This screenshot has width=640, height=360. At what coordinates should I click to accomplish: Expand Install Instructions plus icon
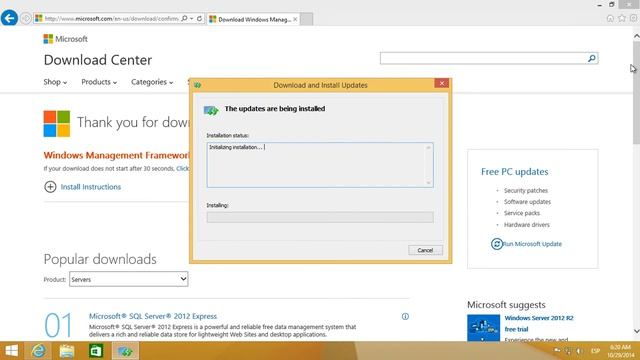tap(50, 187)
